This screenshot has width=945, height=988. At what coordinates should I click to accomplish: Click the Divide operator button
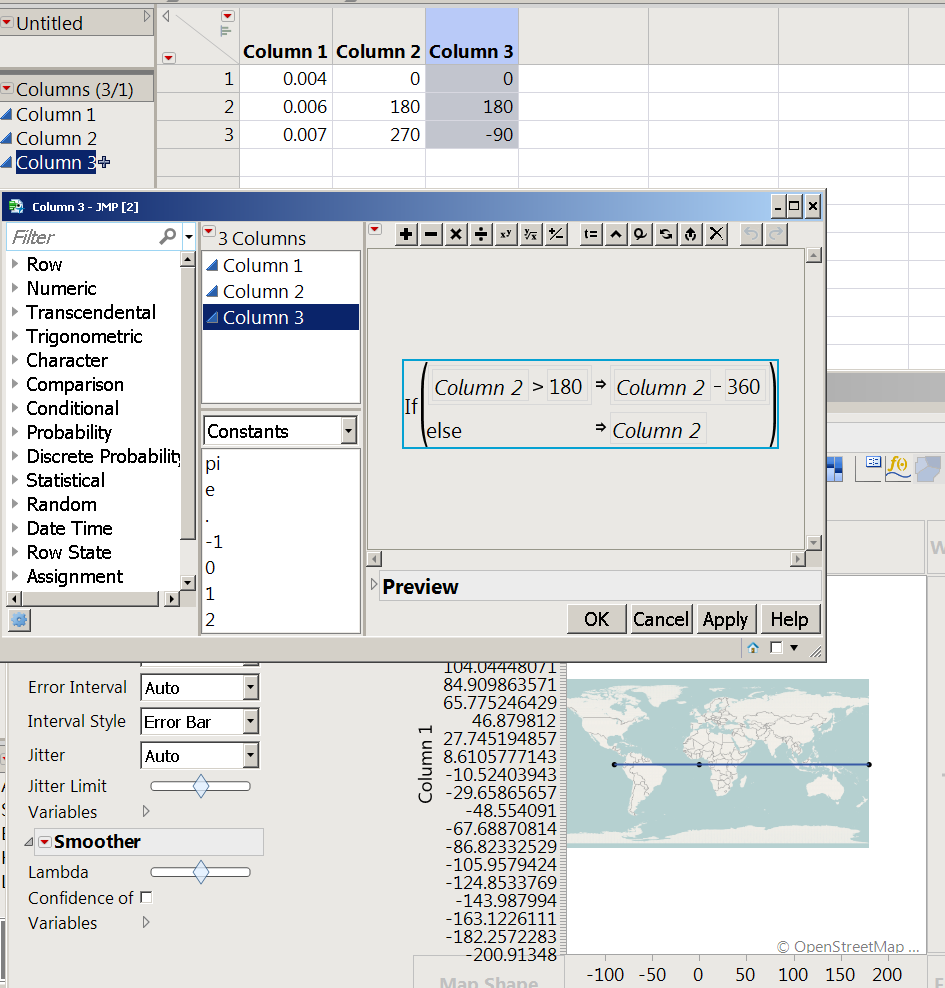[x=481, y=234]
